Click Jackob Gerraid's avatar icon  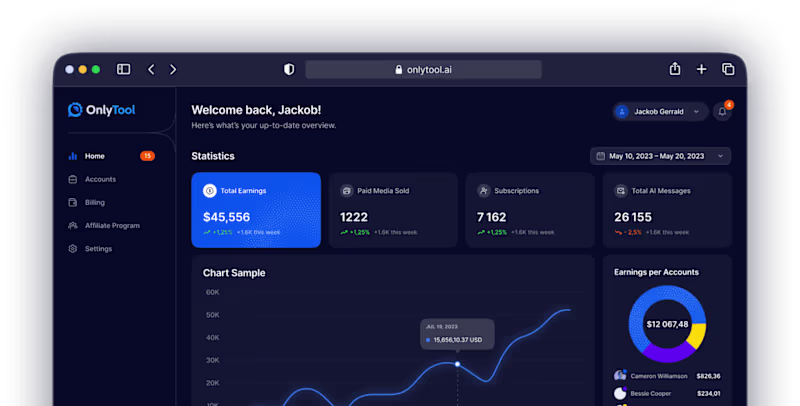coord(621,112)
